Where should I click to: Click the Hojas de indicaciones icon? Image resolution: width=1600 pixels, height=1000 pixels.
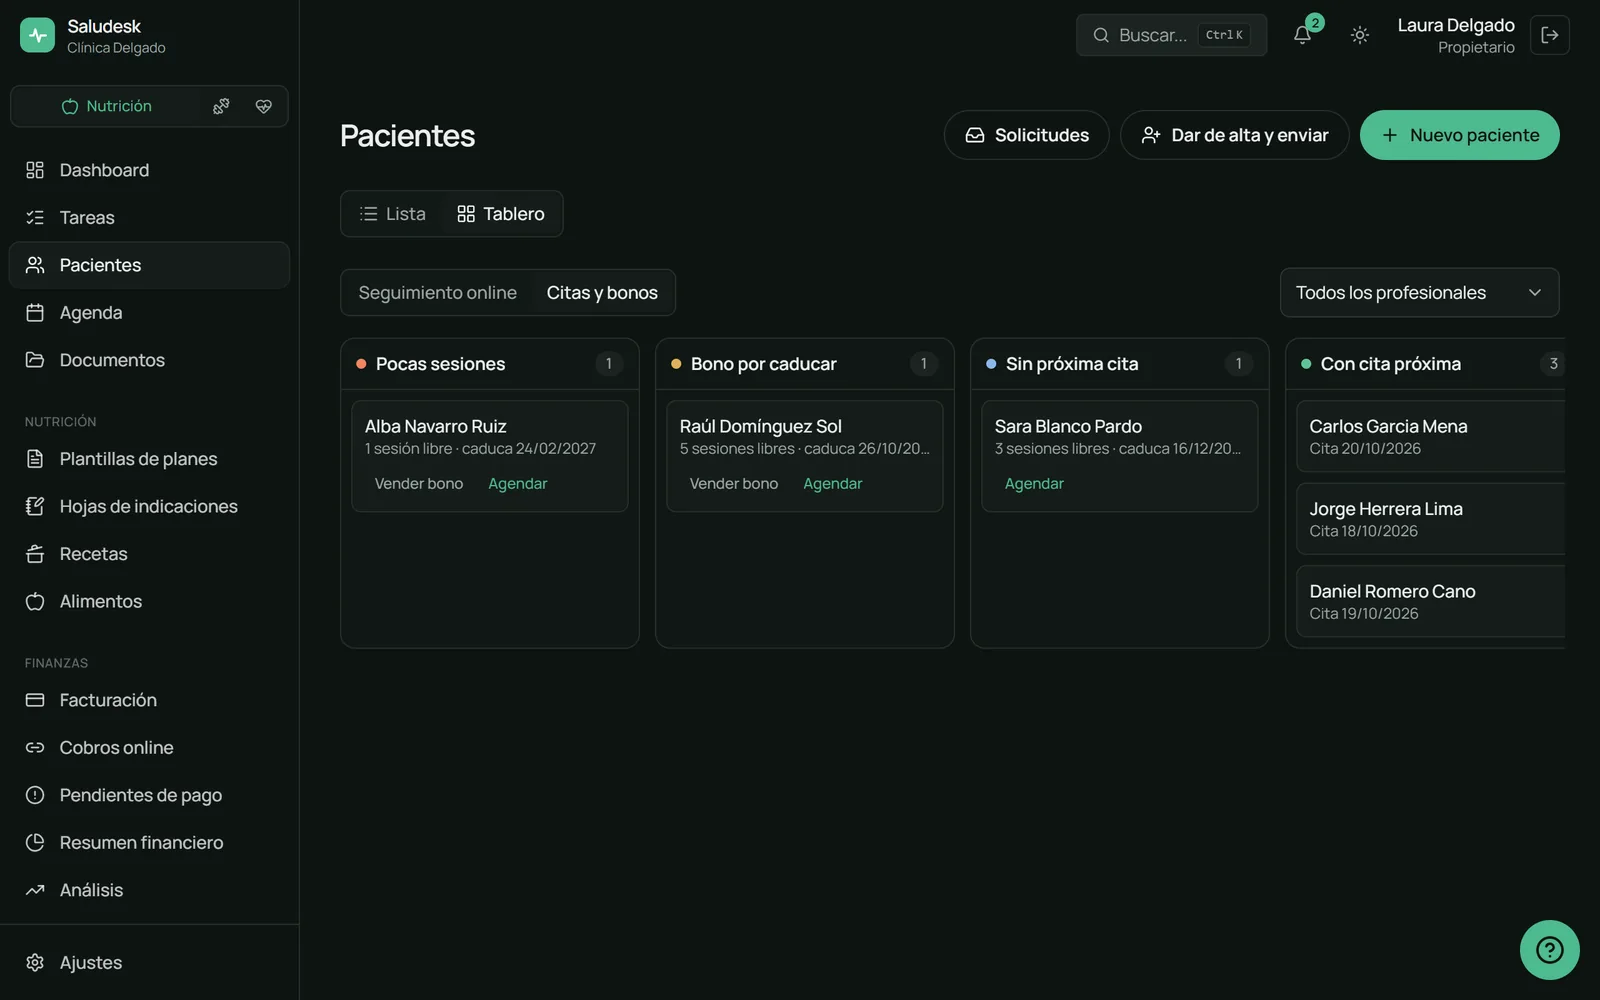35,506
